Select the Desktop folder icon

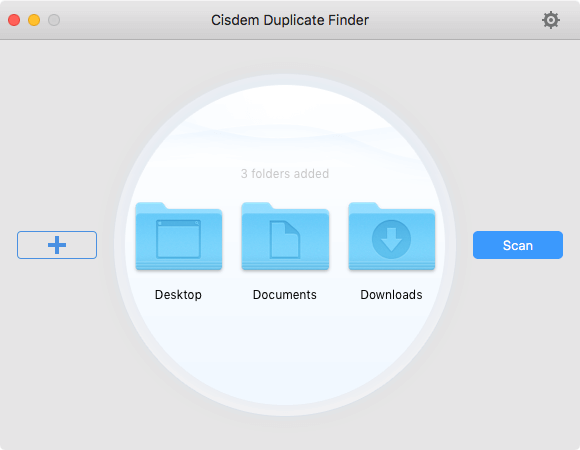(x=179, y=236)
